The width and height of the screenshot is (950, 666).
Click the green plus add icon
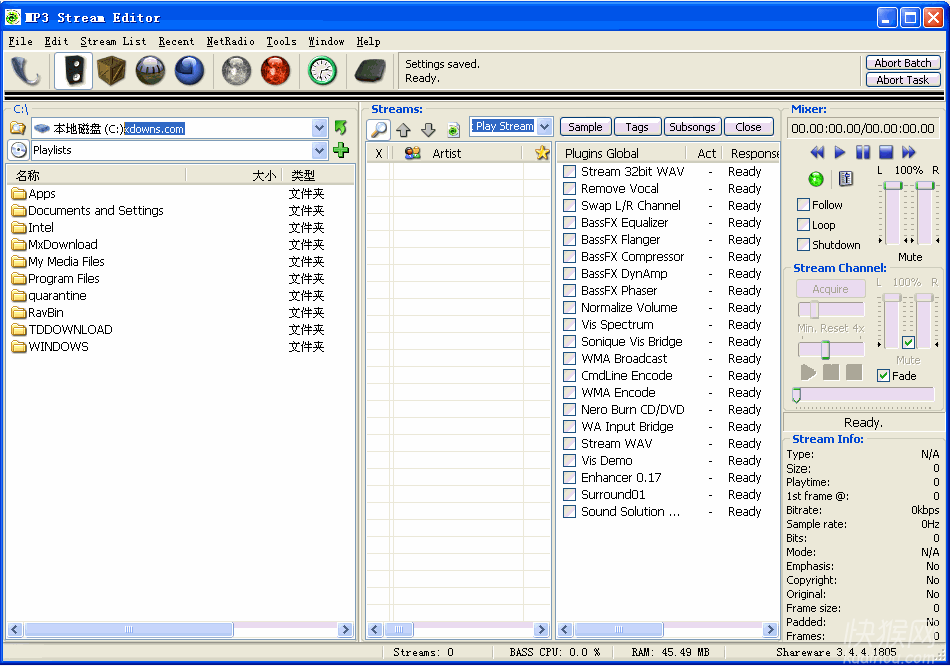(341, 150)
